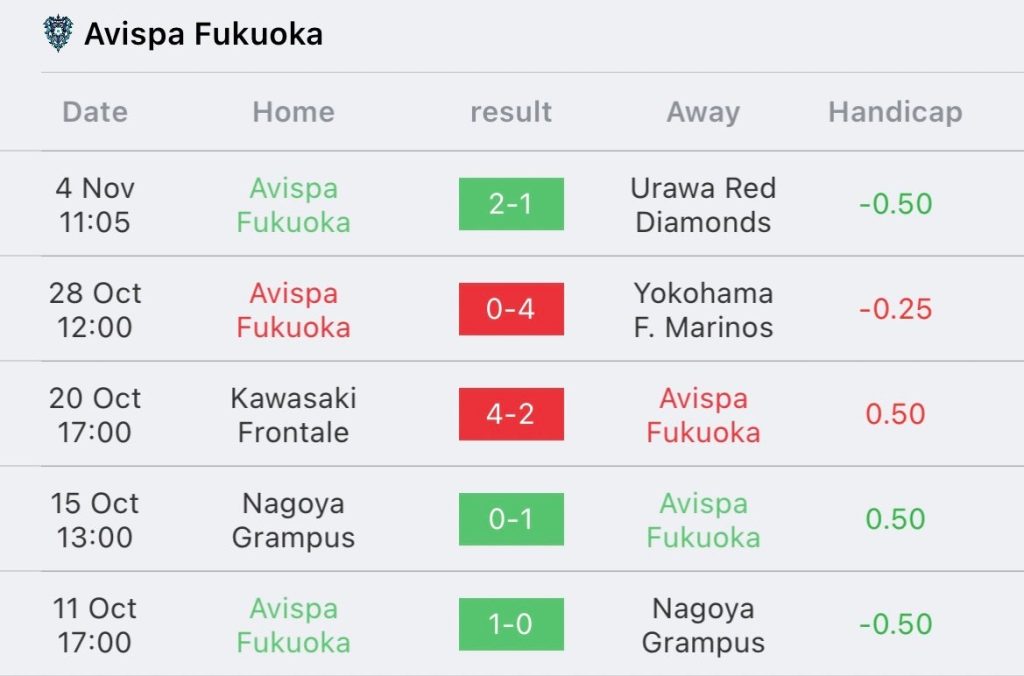Open the red 0-4 result badge
This screenshot has width=1024, height=676.
pyautogui.click(x=511, y=309)
